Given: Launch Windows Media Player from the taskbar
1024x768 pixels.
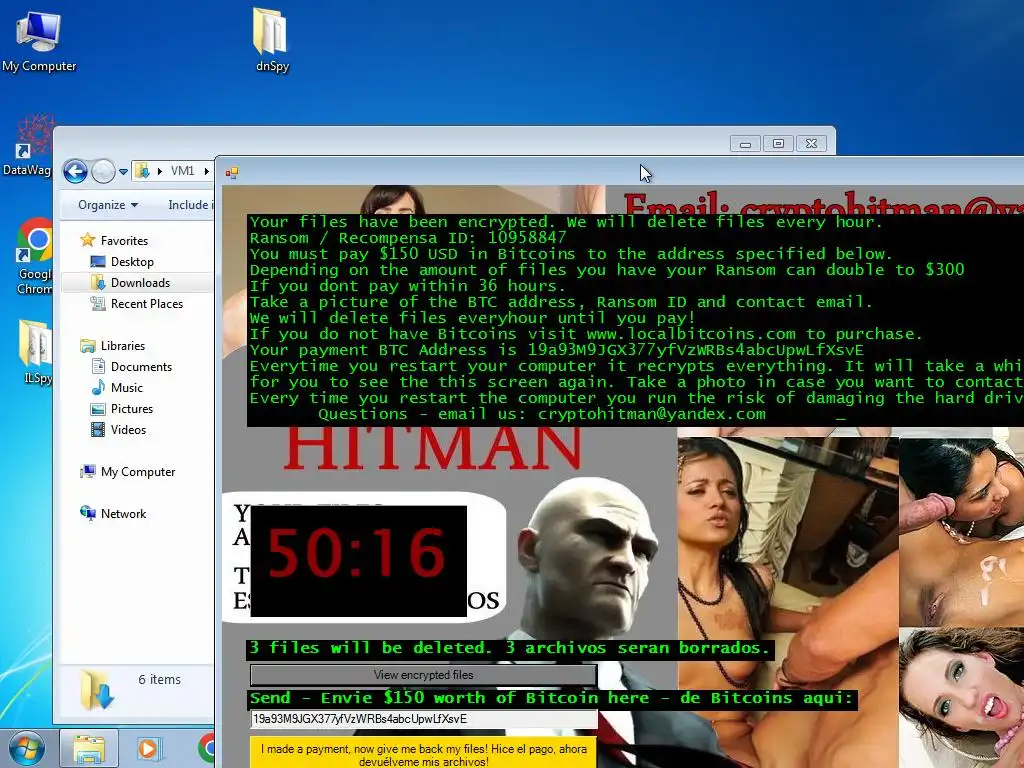Looking at the screenshot, I should point(148,749).
